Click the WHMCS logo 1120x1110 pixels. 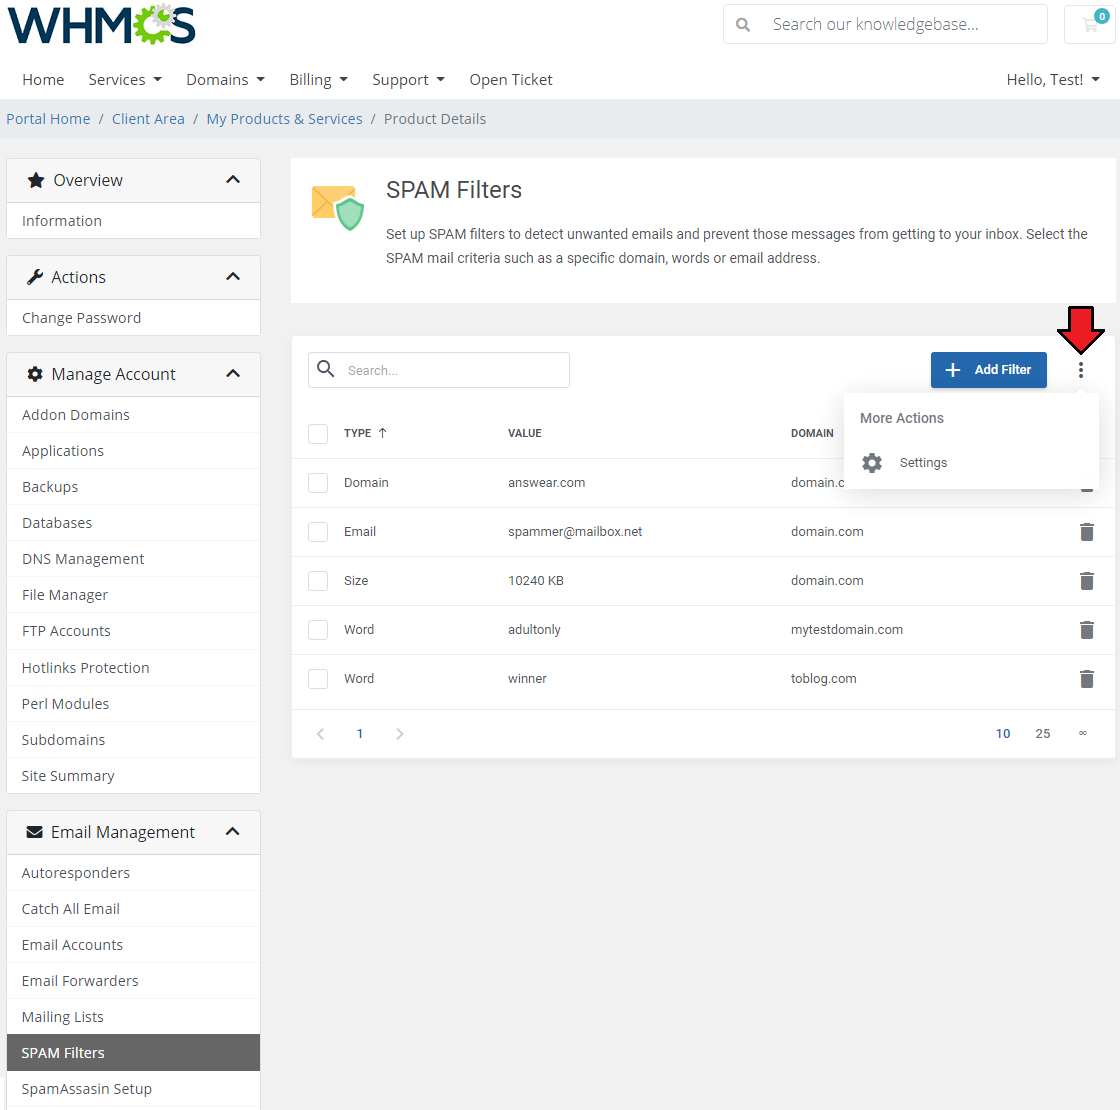pyautogui.click(x=101, y=25)
